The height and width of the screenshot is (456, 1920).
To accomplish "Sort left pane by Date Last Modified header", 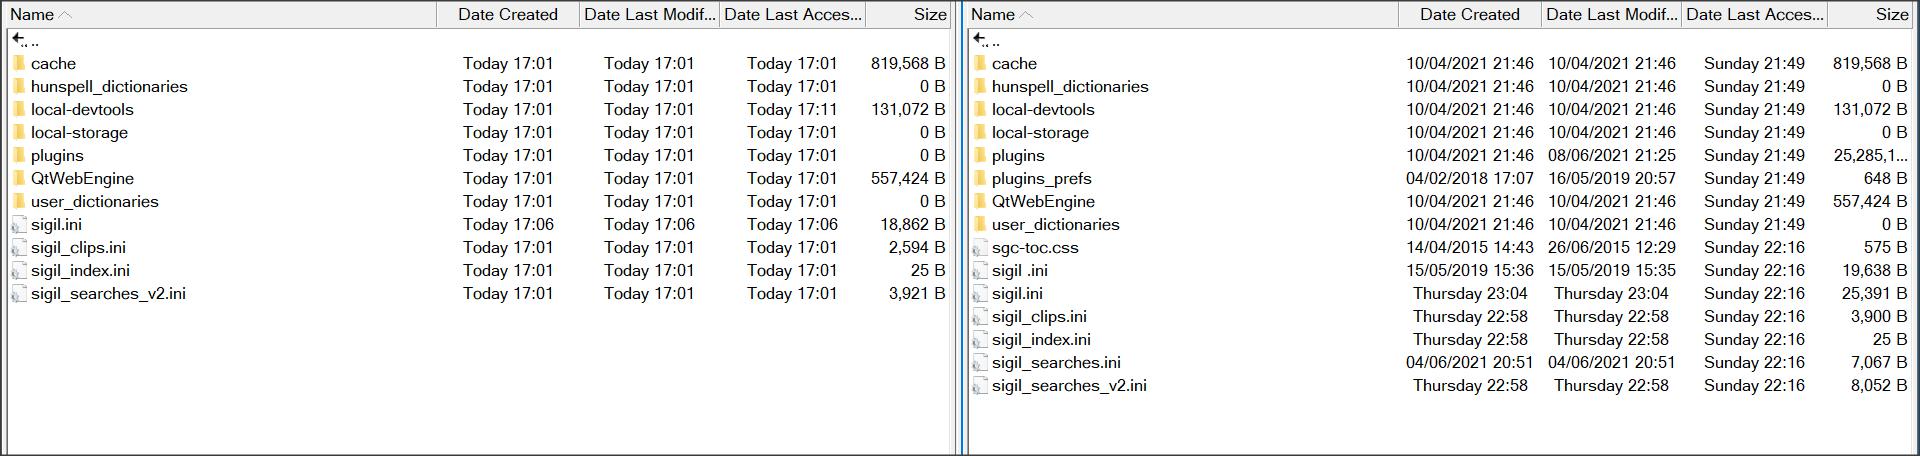I will [x=650, y=14].
